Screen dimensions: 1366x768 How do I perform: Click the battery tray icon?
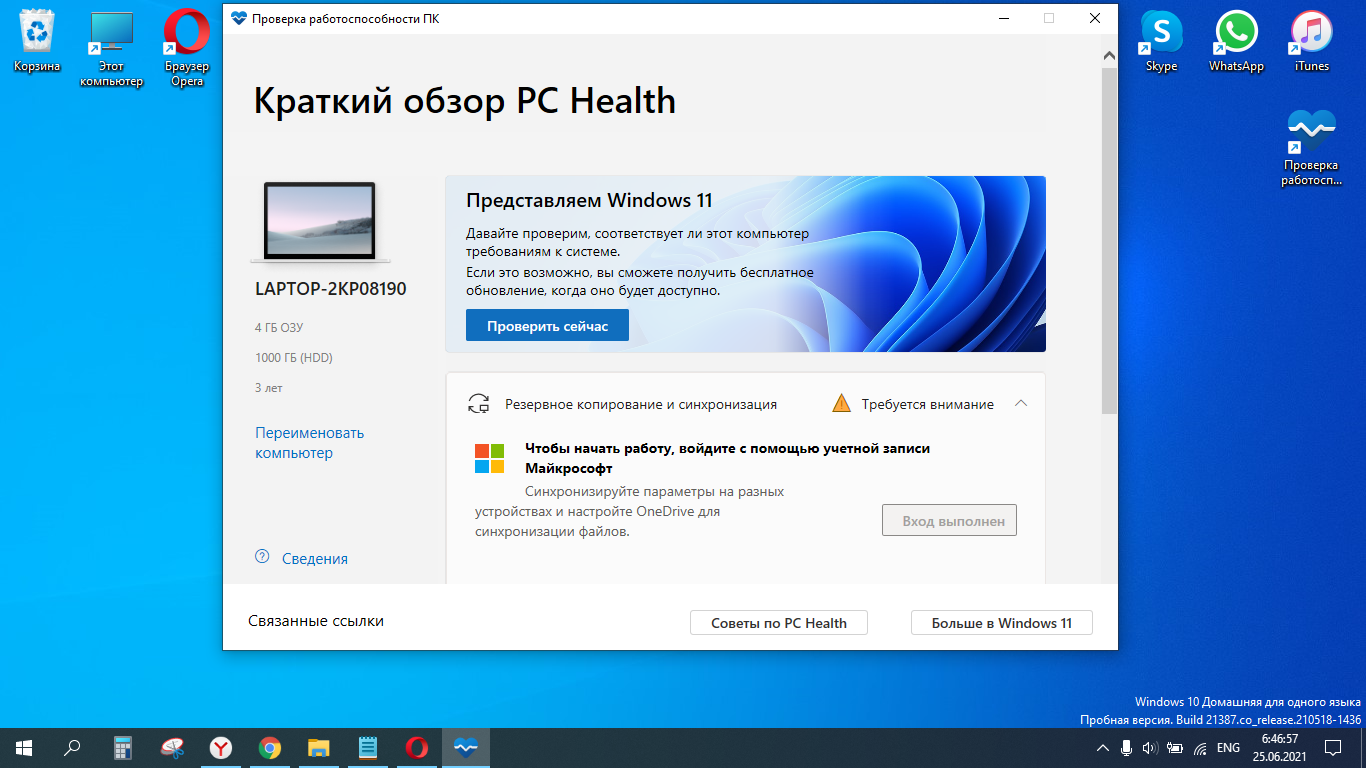point(1174,747)
